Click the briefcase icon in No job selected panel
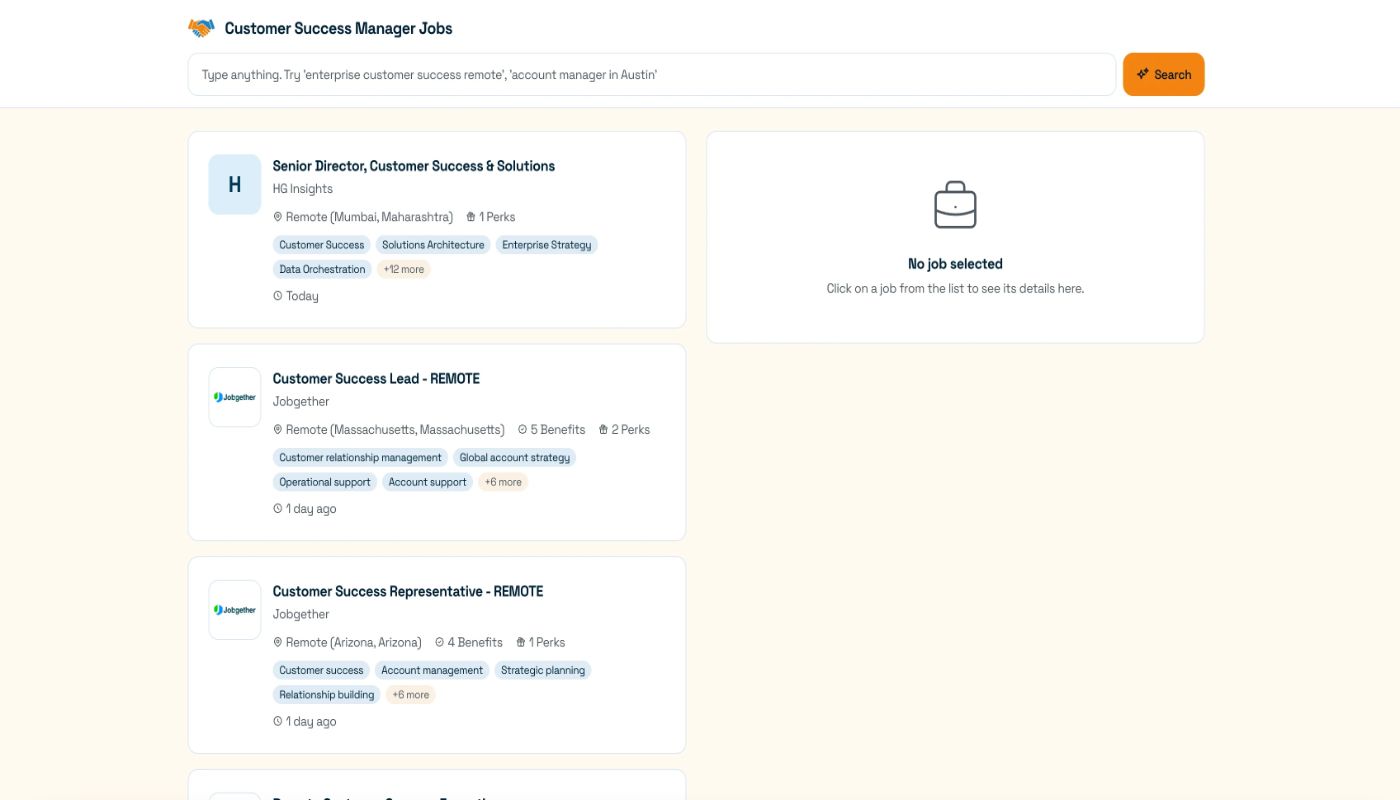 tap(955, 204)
